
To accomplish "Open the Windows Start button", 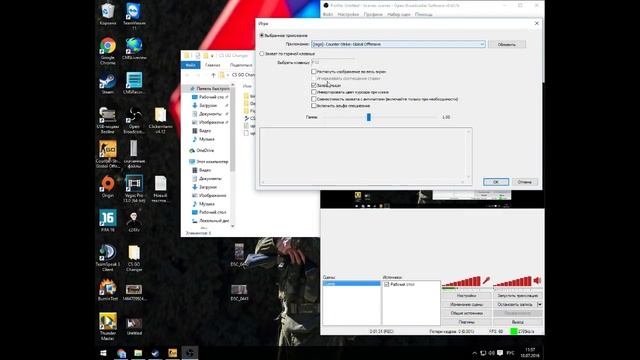I will [x=104, y=353].
